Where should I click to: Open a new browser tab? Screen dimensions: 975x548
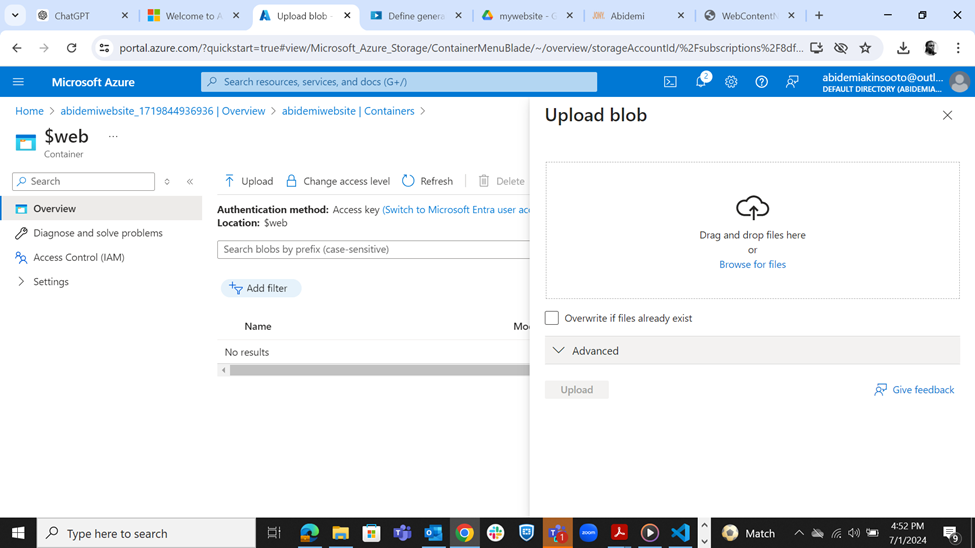tap(819, 16)
